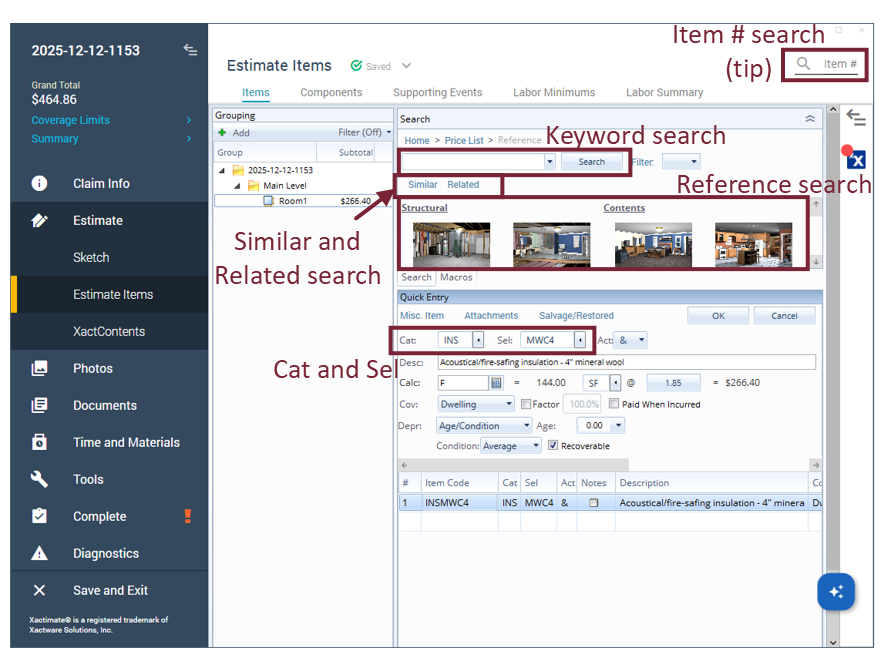Screen dimensions: 896x658
Task: Click the blue AI sparkle assistant button
Action: (x=835, y=591)
